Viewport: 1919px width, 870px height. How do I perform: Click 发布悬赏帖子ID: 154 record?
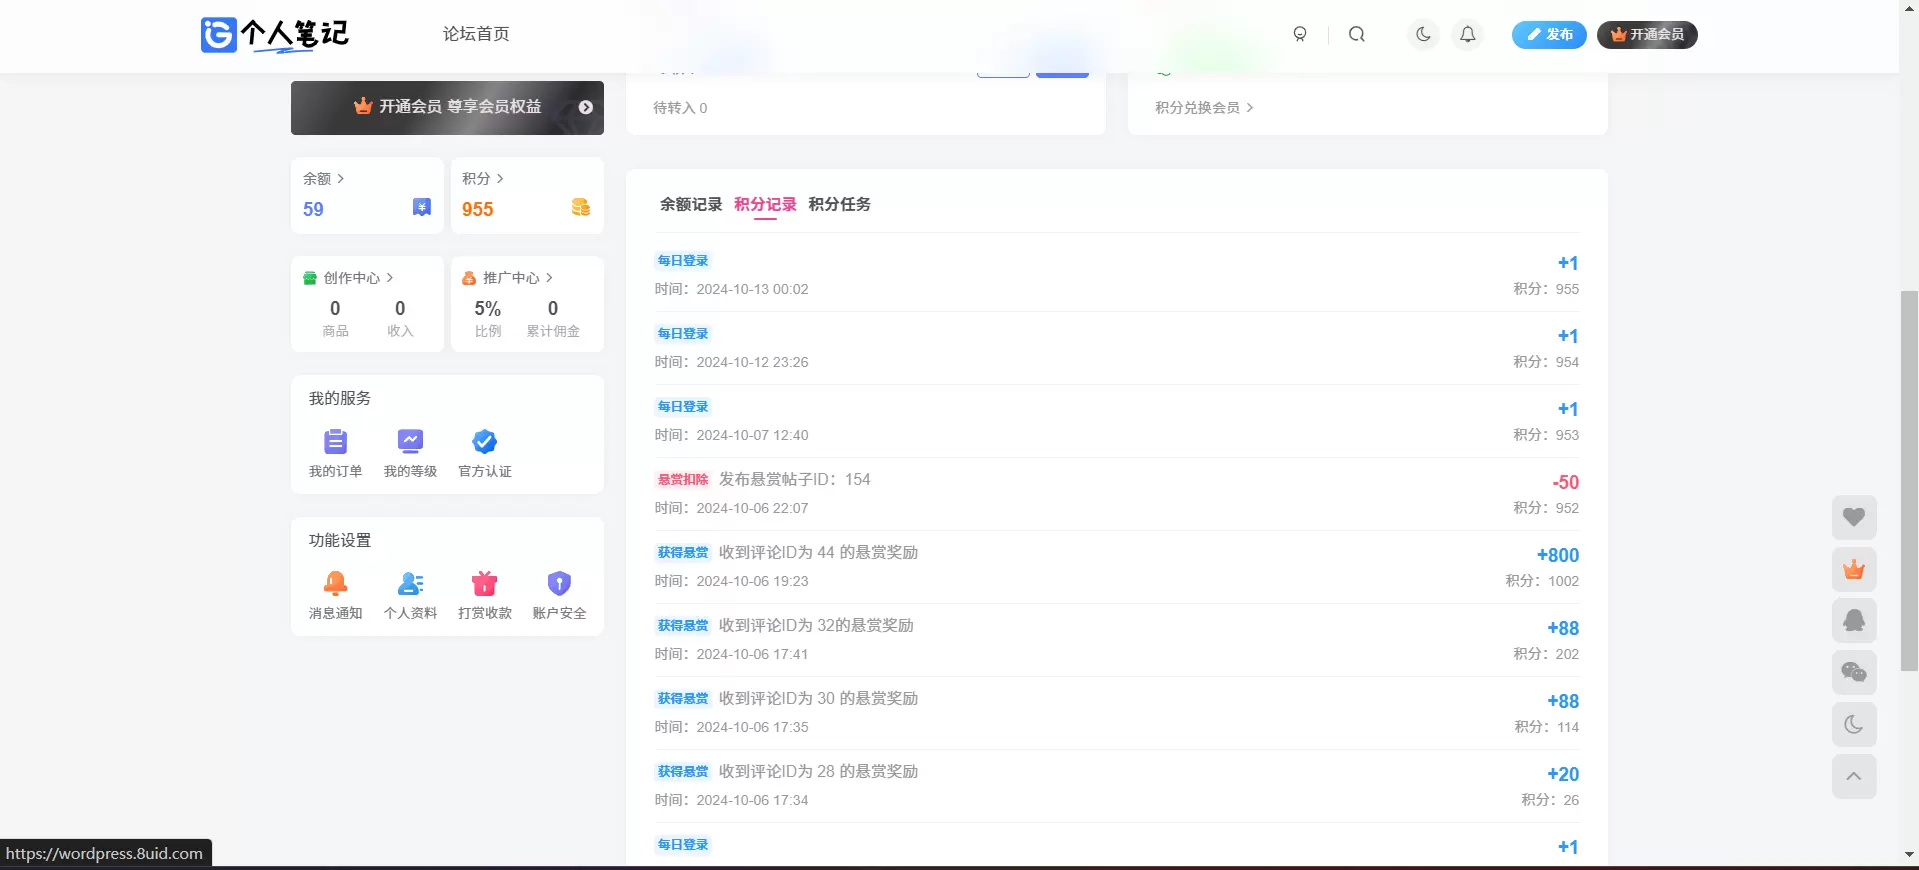pos(795,480)
